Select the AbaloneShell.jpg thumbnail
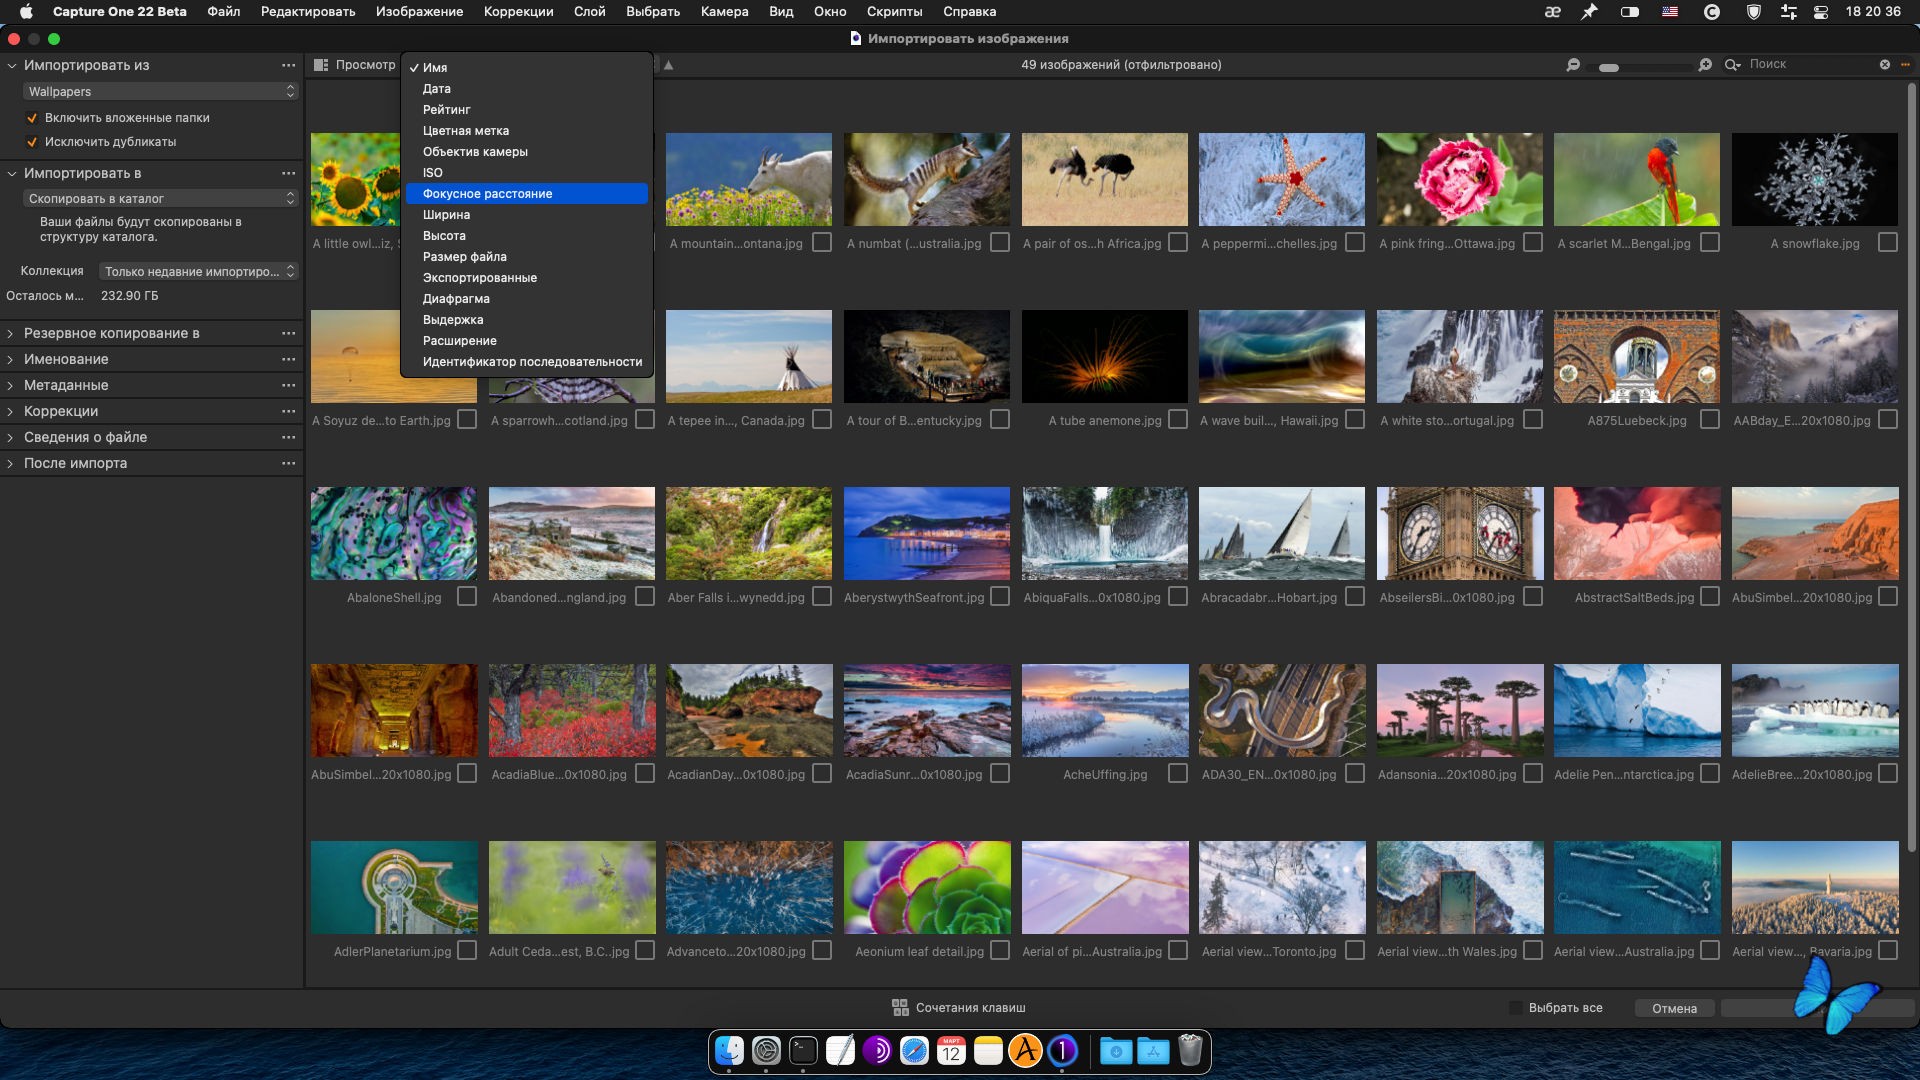 (x=394, y=533)
